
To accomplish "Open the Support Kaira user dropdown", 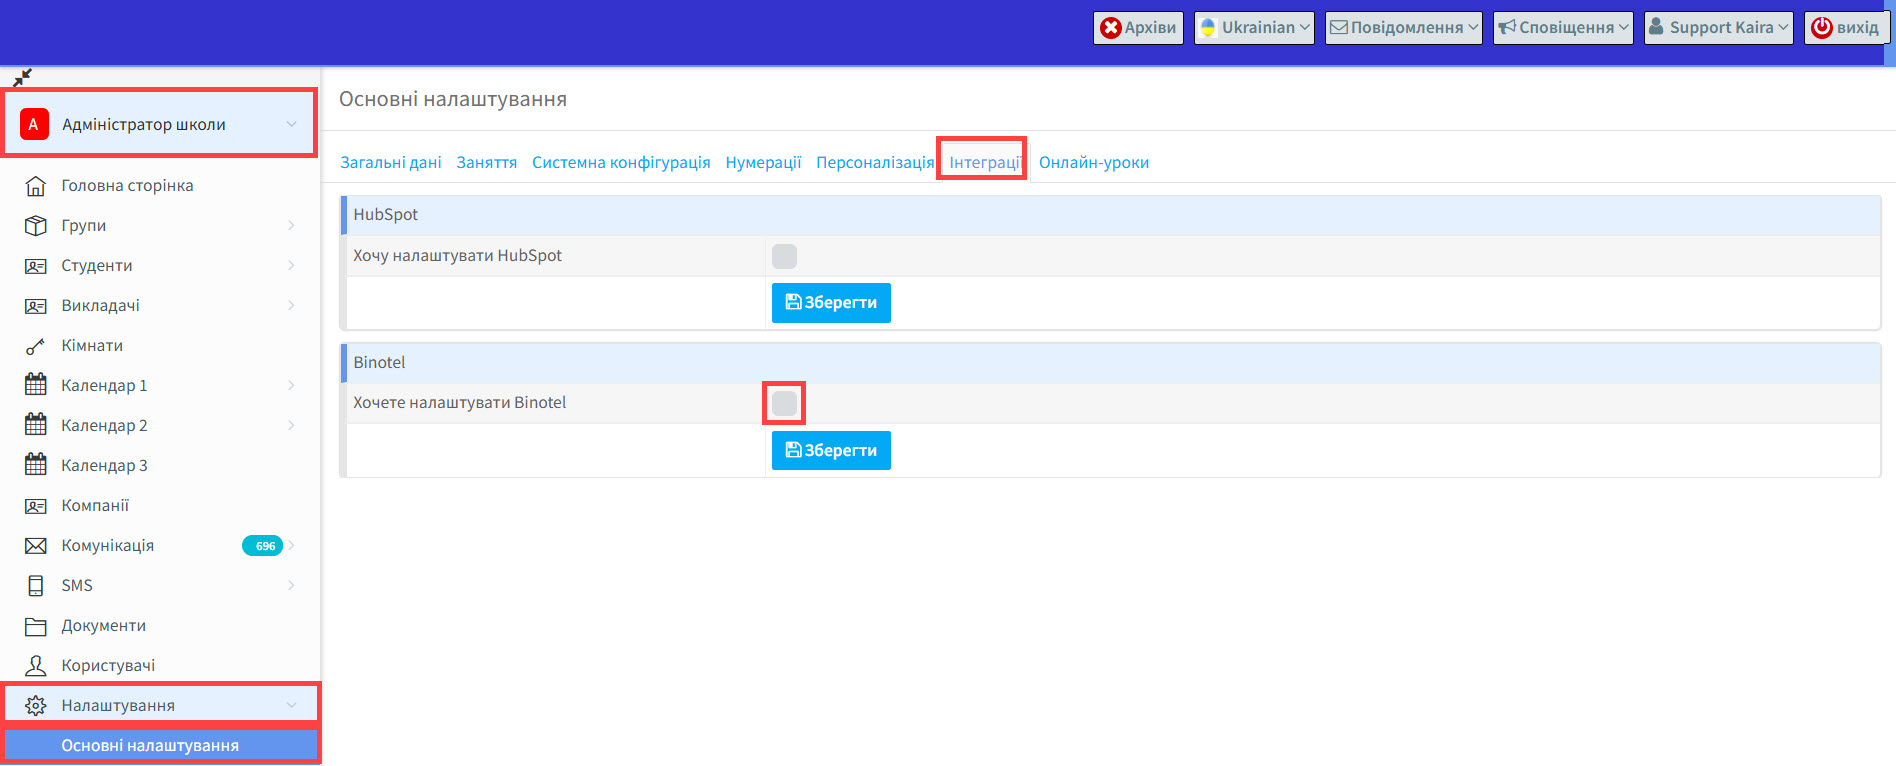I will (x=1719, y=28).
